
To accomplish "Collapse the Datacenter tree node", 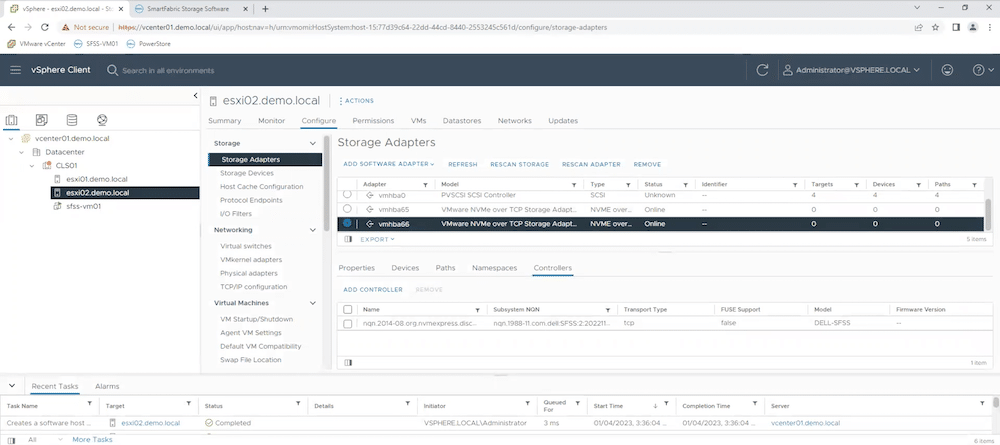I will pos(21,152).
